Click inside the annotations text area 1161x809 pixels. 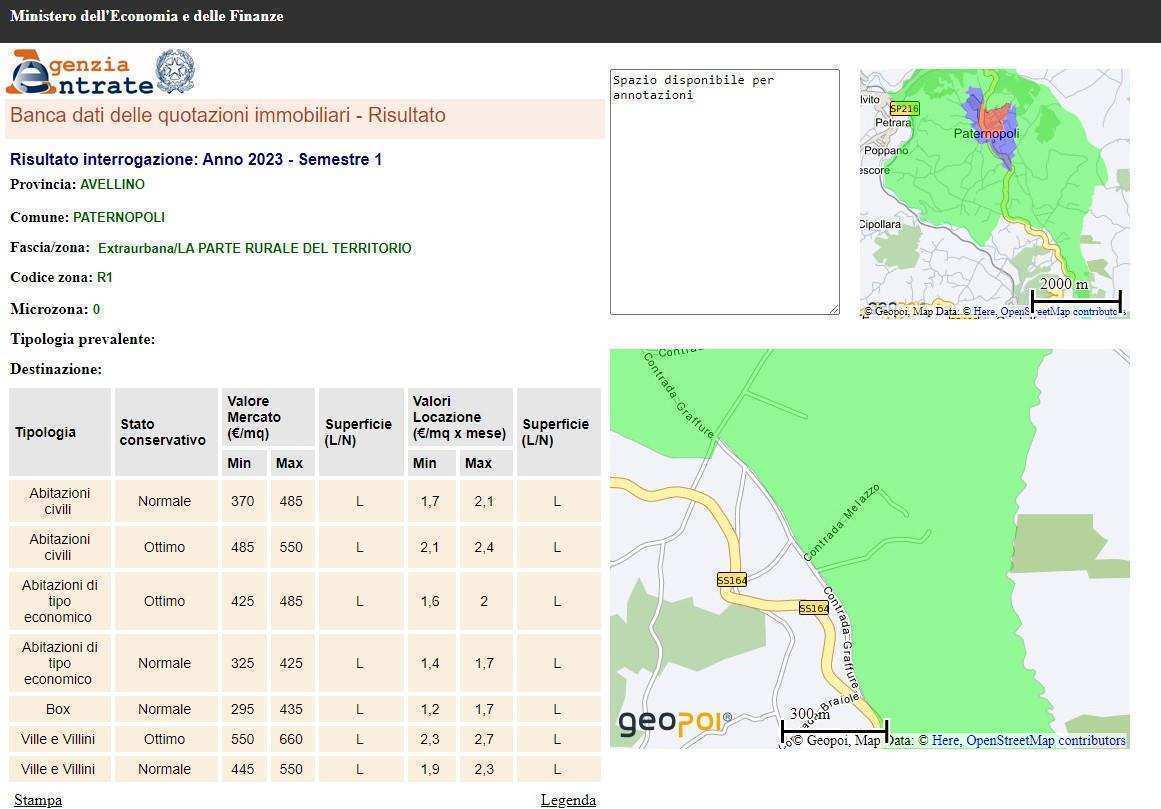click(x=724, y=200)
